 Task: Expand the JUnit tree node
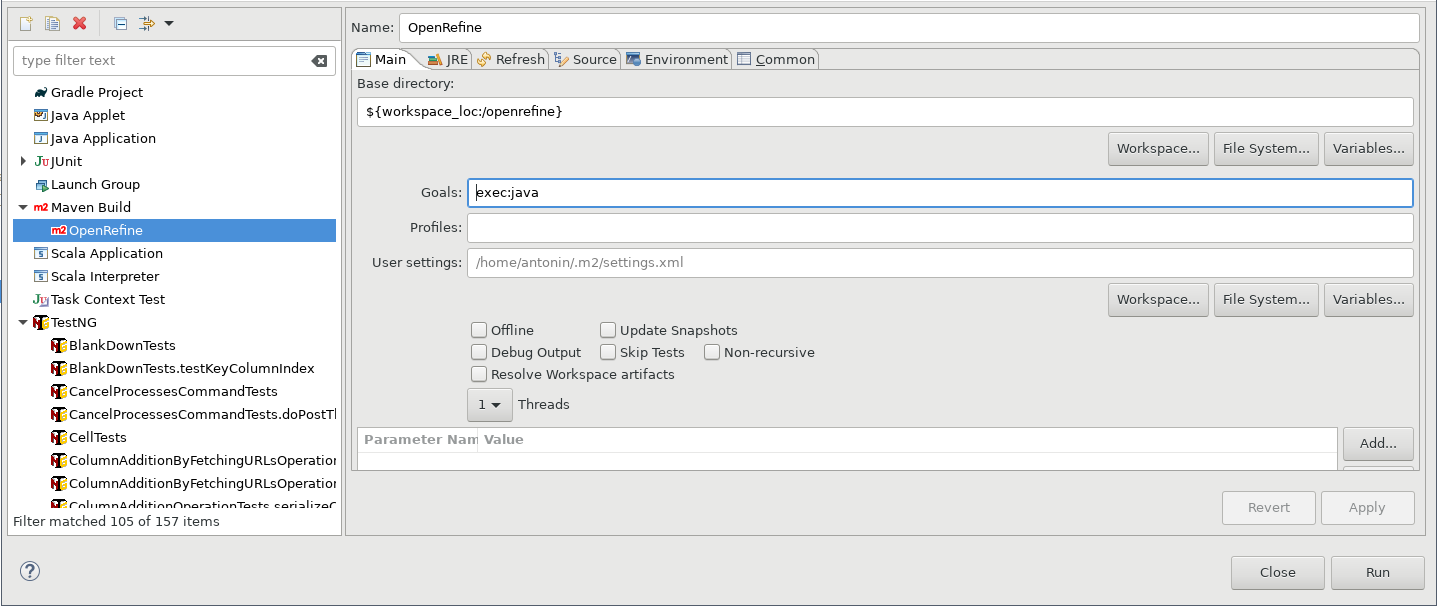[22, 161]
